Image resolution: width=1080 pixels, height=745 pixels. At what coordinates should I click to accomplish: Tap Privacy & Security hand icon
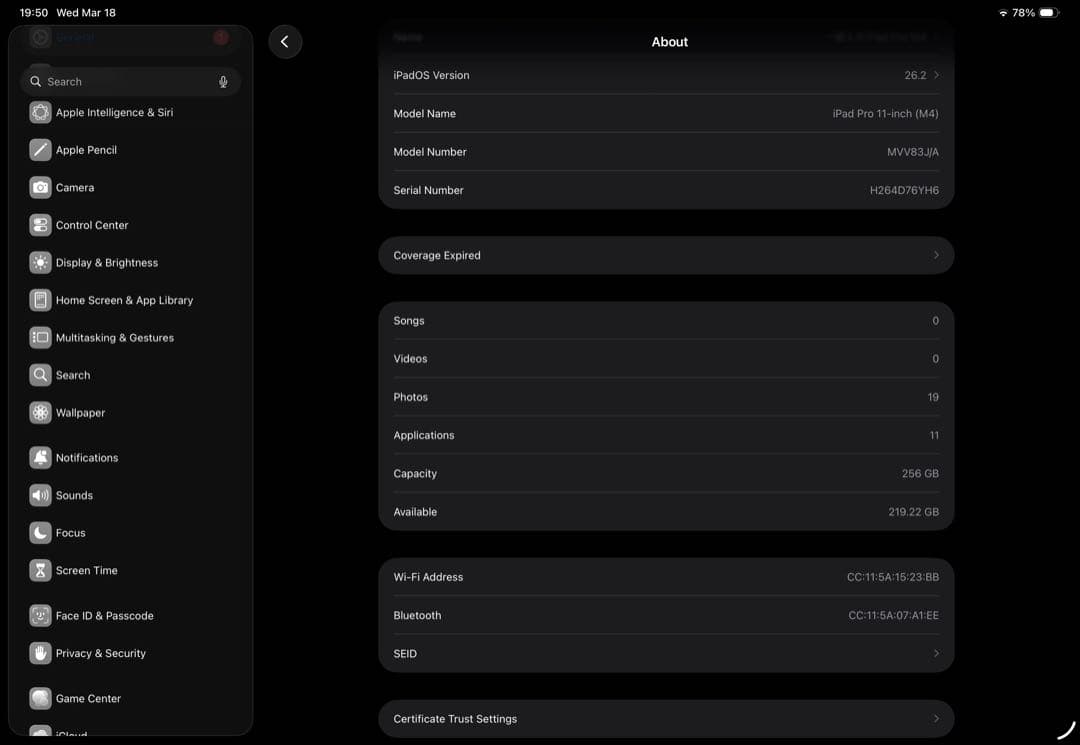coord(41,653)
